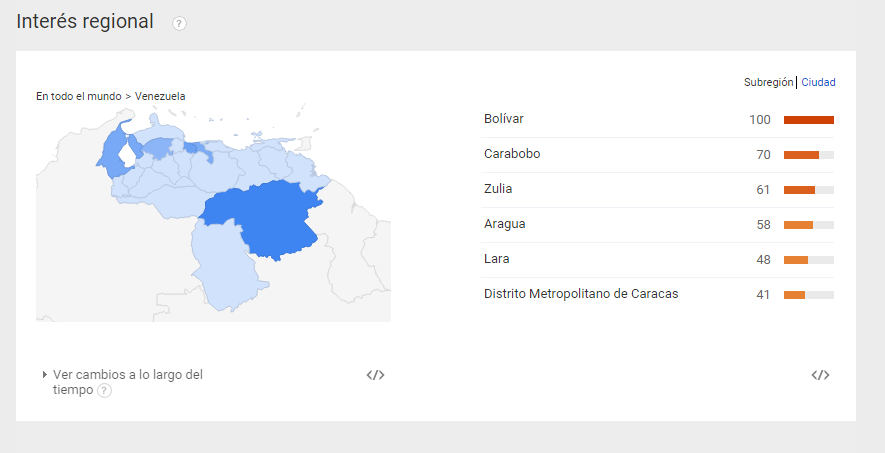Click the embed code icon below the region list
885x453 pixels.
(820, 375)
